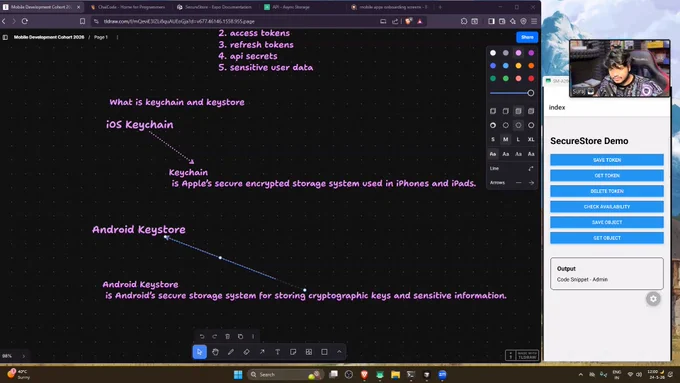The width and height of the screenshot is (680, 383).
Task: Choose the last dash style option
Action: 531,125
